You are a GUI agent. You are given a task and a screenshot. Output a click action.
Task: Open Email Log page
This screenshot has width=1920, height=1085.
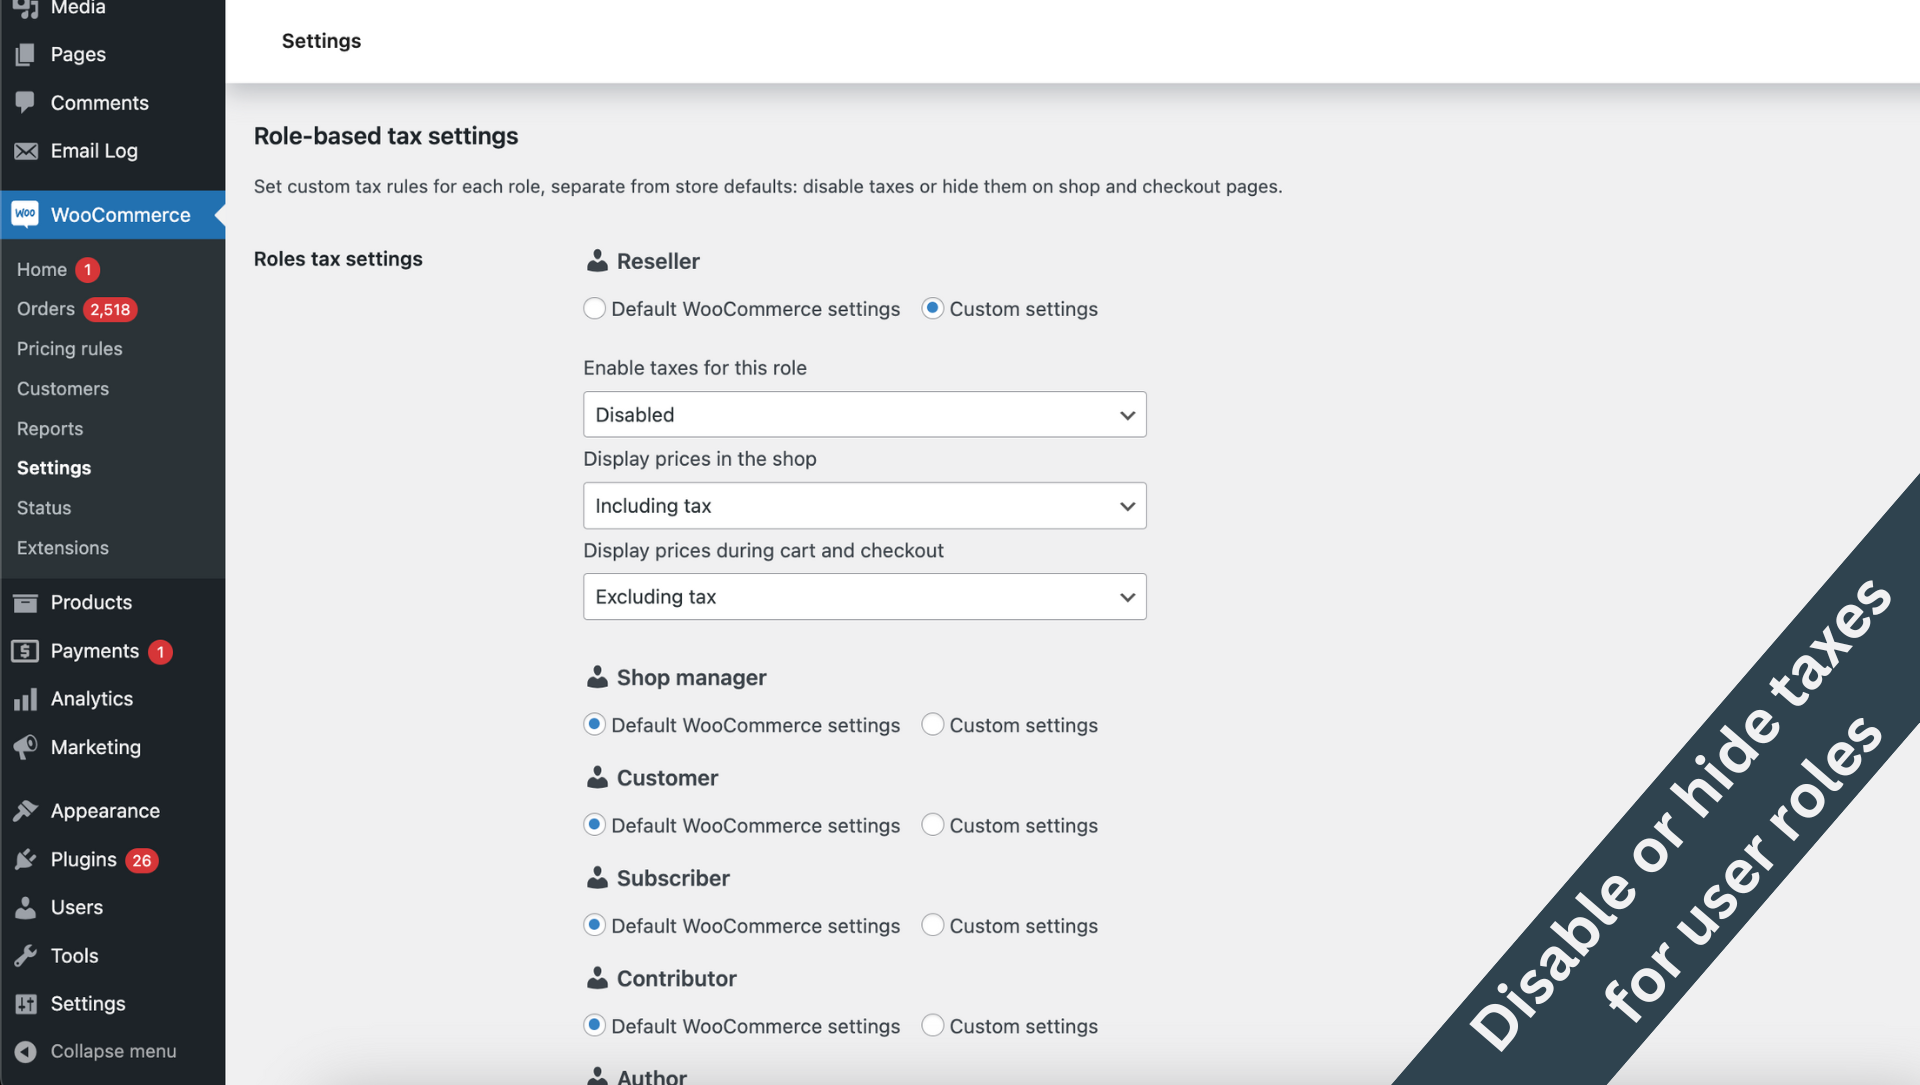pyautogui.click(x=94, y=151)
